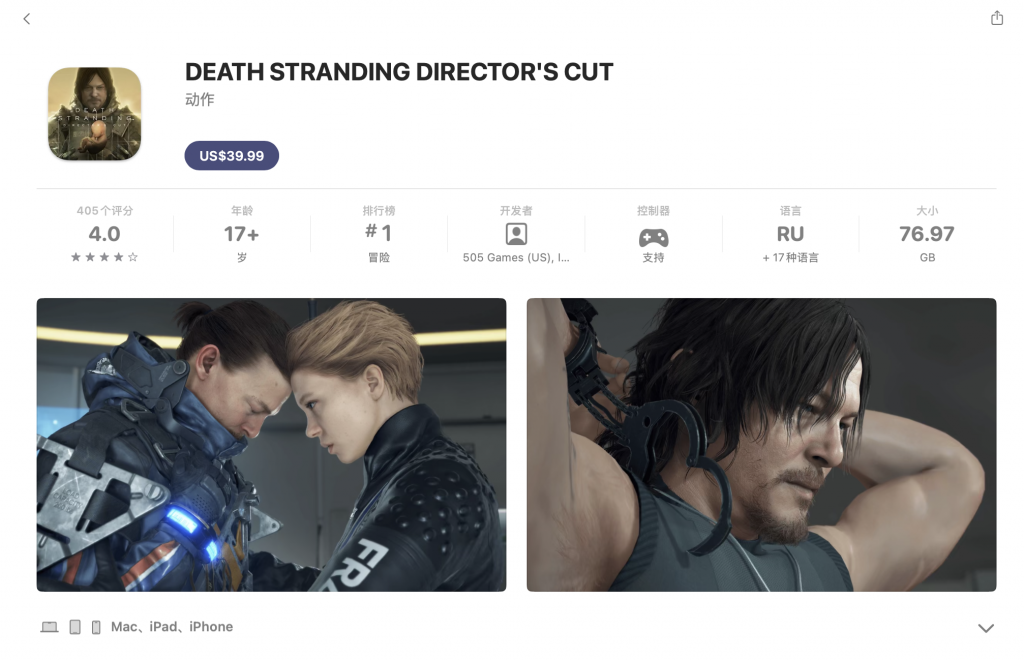Click the Mac laptop device icon
1024x660 pixels.
click(50, 627)
